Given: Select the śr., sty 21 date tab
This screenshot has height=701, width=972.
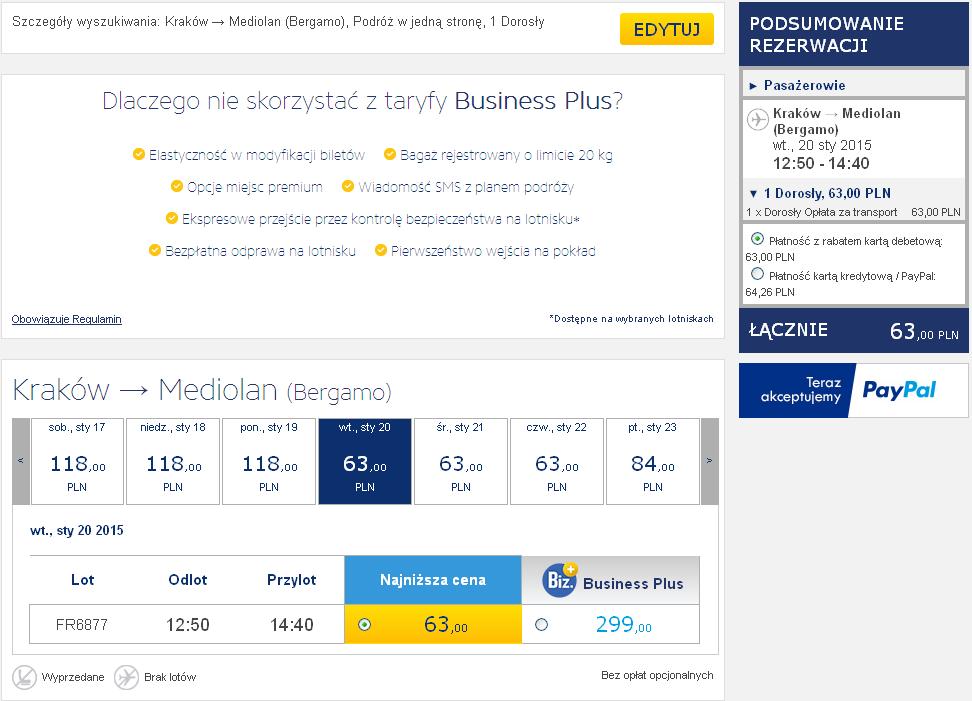Looking at the screenshot, I should pos(461,461).
